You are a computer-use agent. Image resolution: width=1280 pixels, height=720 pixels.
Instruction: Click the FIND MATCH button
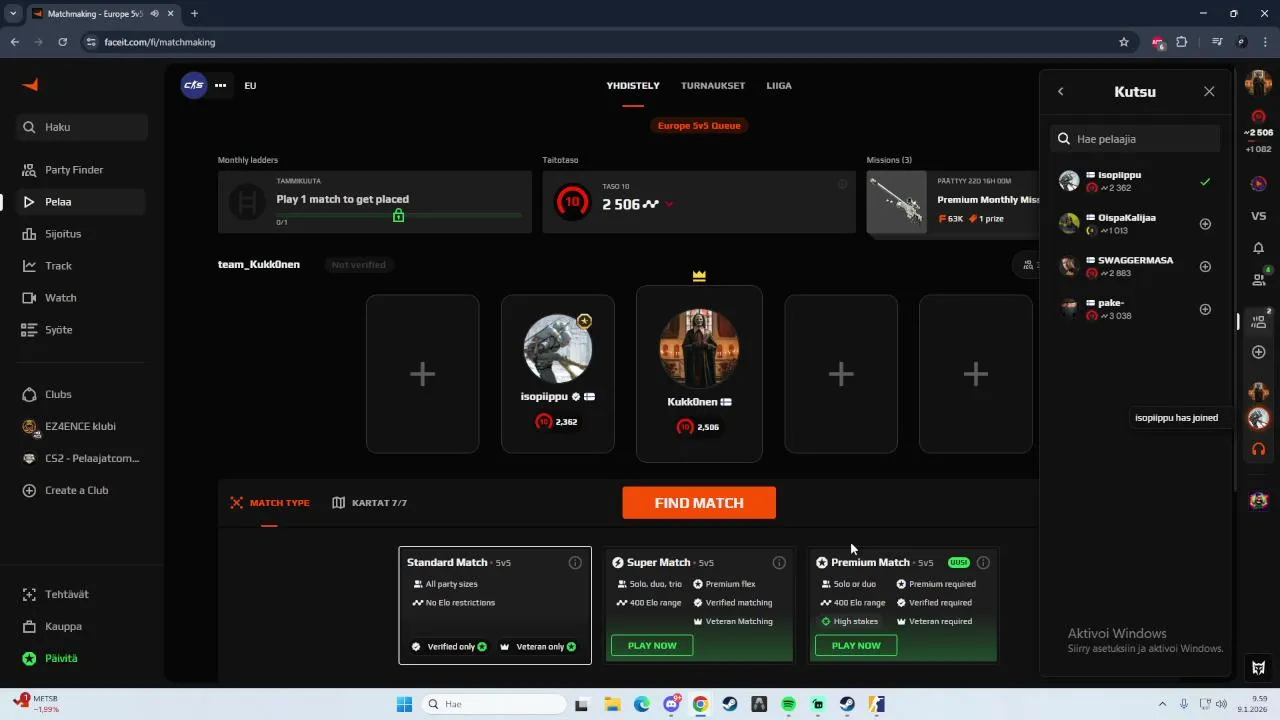[x=699, y=503]
